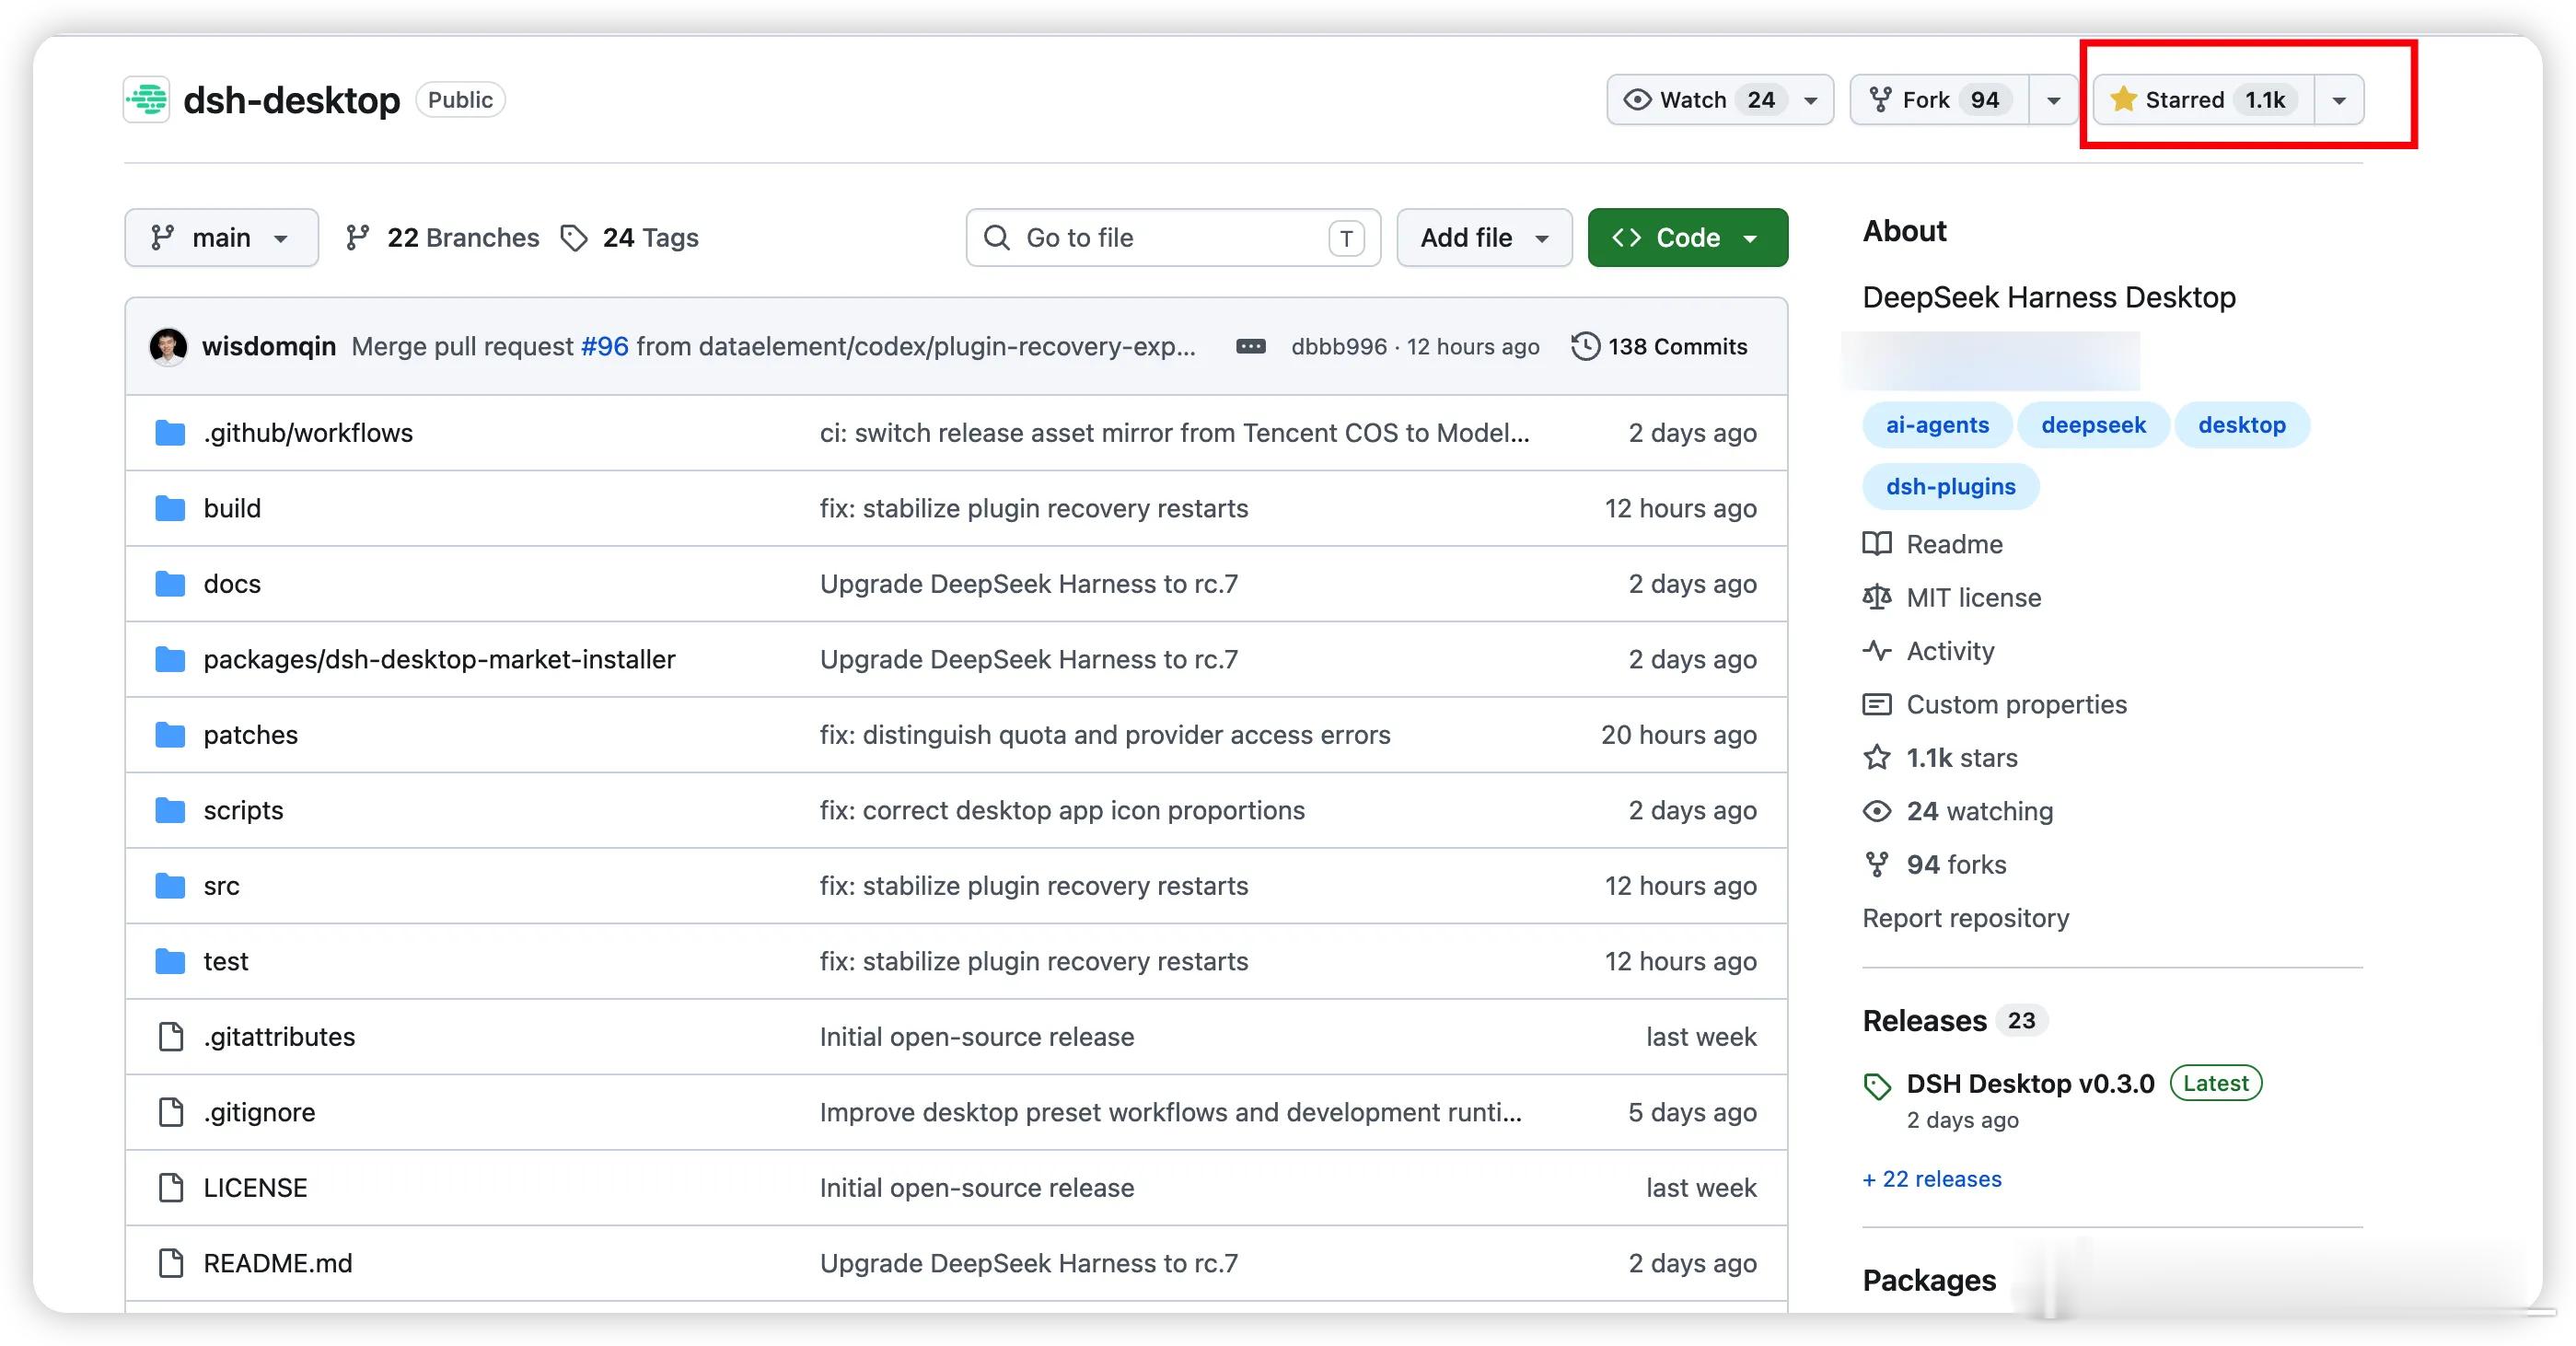Click the patches folder icon

pos(170,735)
